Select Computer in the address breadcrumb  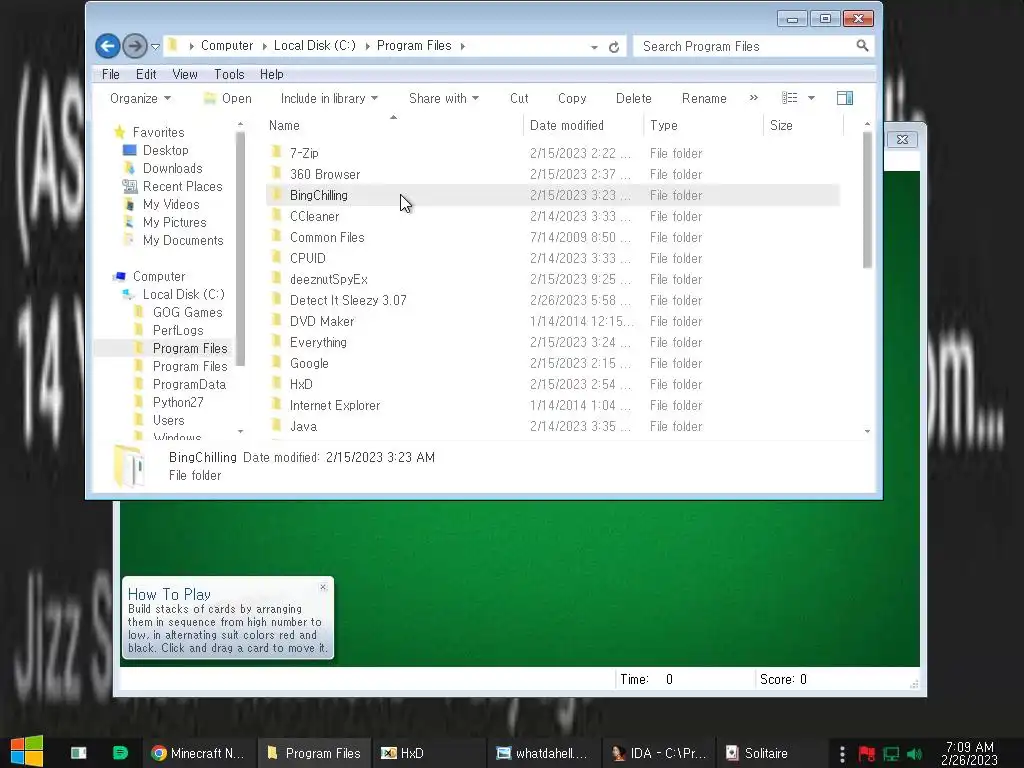227,46
